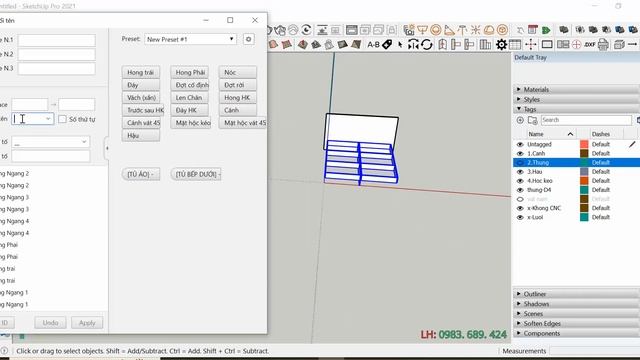Click the black gear settings toolbar icon
640x360 pixels.
point(501,44)
